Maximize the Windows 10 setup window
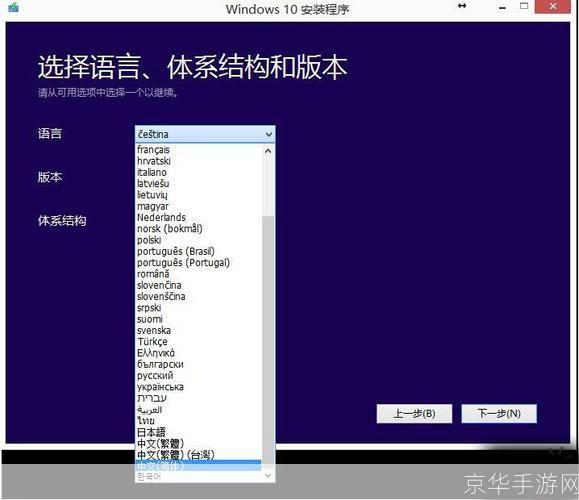Image resolution: width=579 pixels, height=500 pixels. pyautogui.click(x=524, y=6)
